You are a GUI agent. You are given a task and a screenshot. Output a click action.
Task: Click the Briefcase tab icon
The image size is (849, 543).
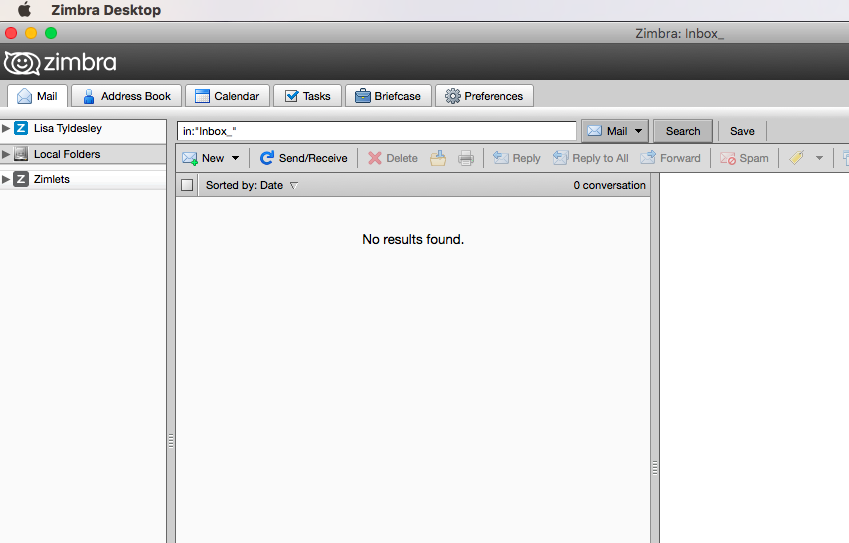(x=362, y=96)
